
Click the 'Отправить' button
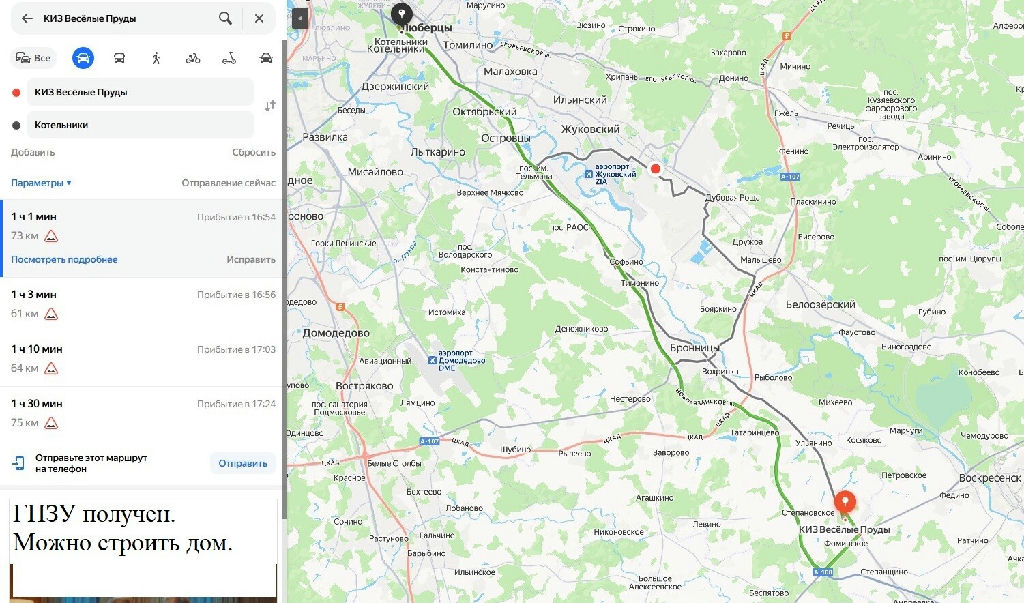(243, 463)
